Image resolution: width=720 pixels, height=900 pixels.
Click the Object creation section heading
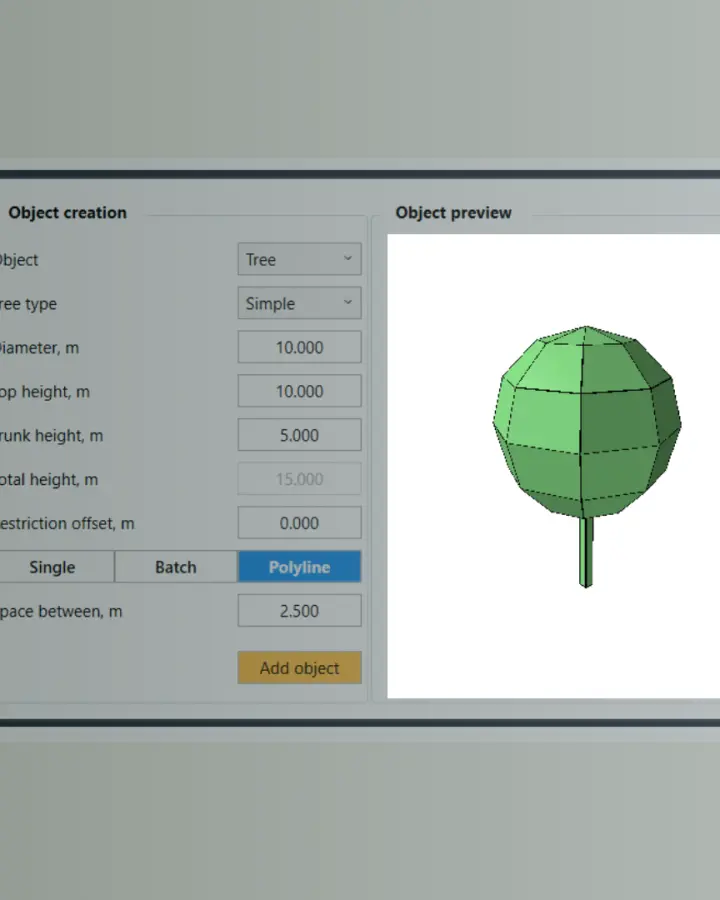coord(67,213)
